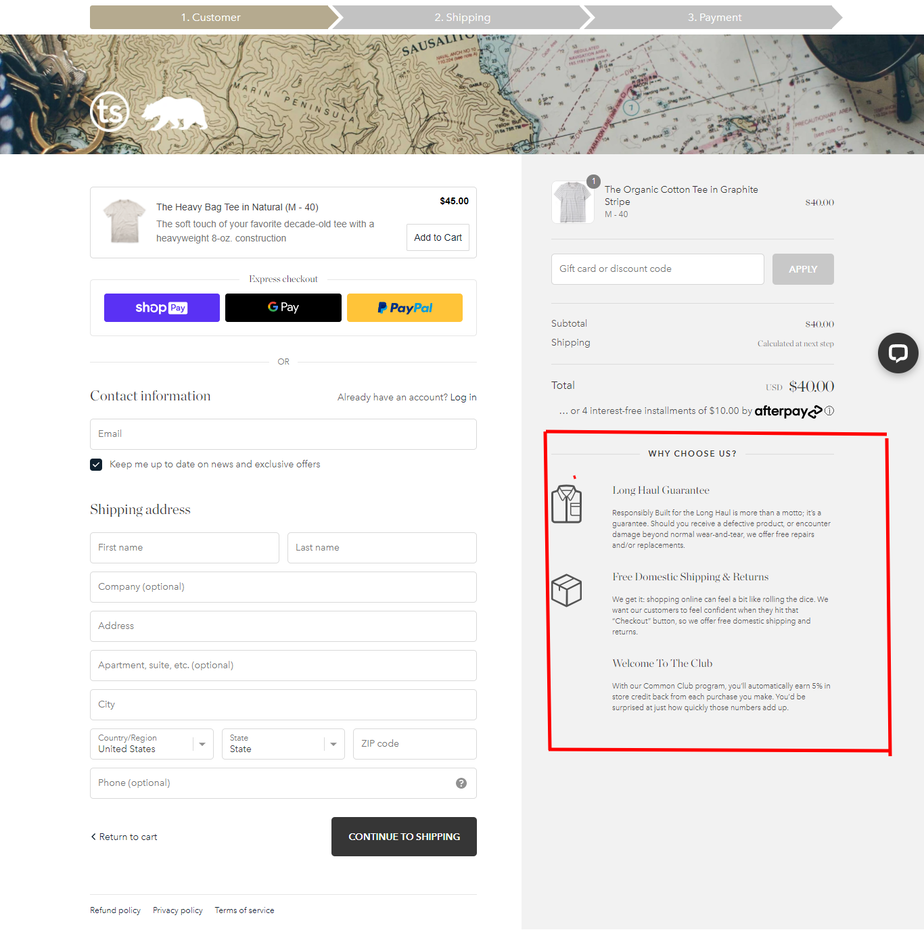Click the Long Haul Guarantee heading
This screenshot has width=924, height=930.
coord(661,491)
